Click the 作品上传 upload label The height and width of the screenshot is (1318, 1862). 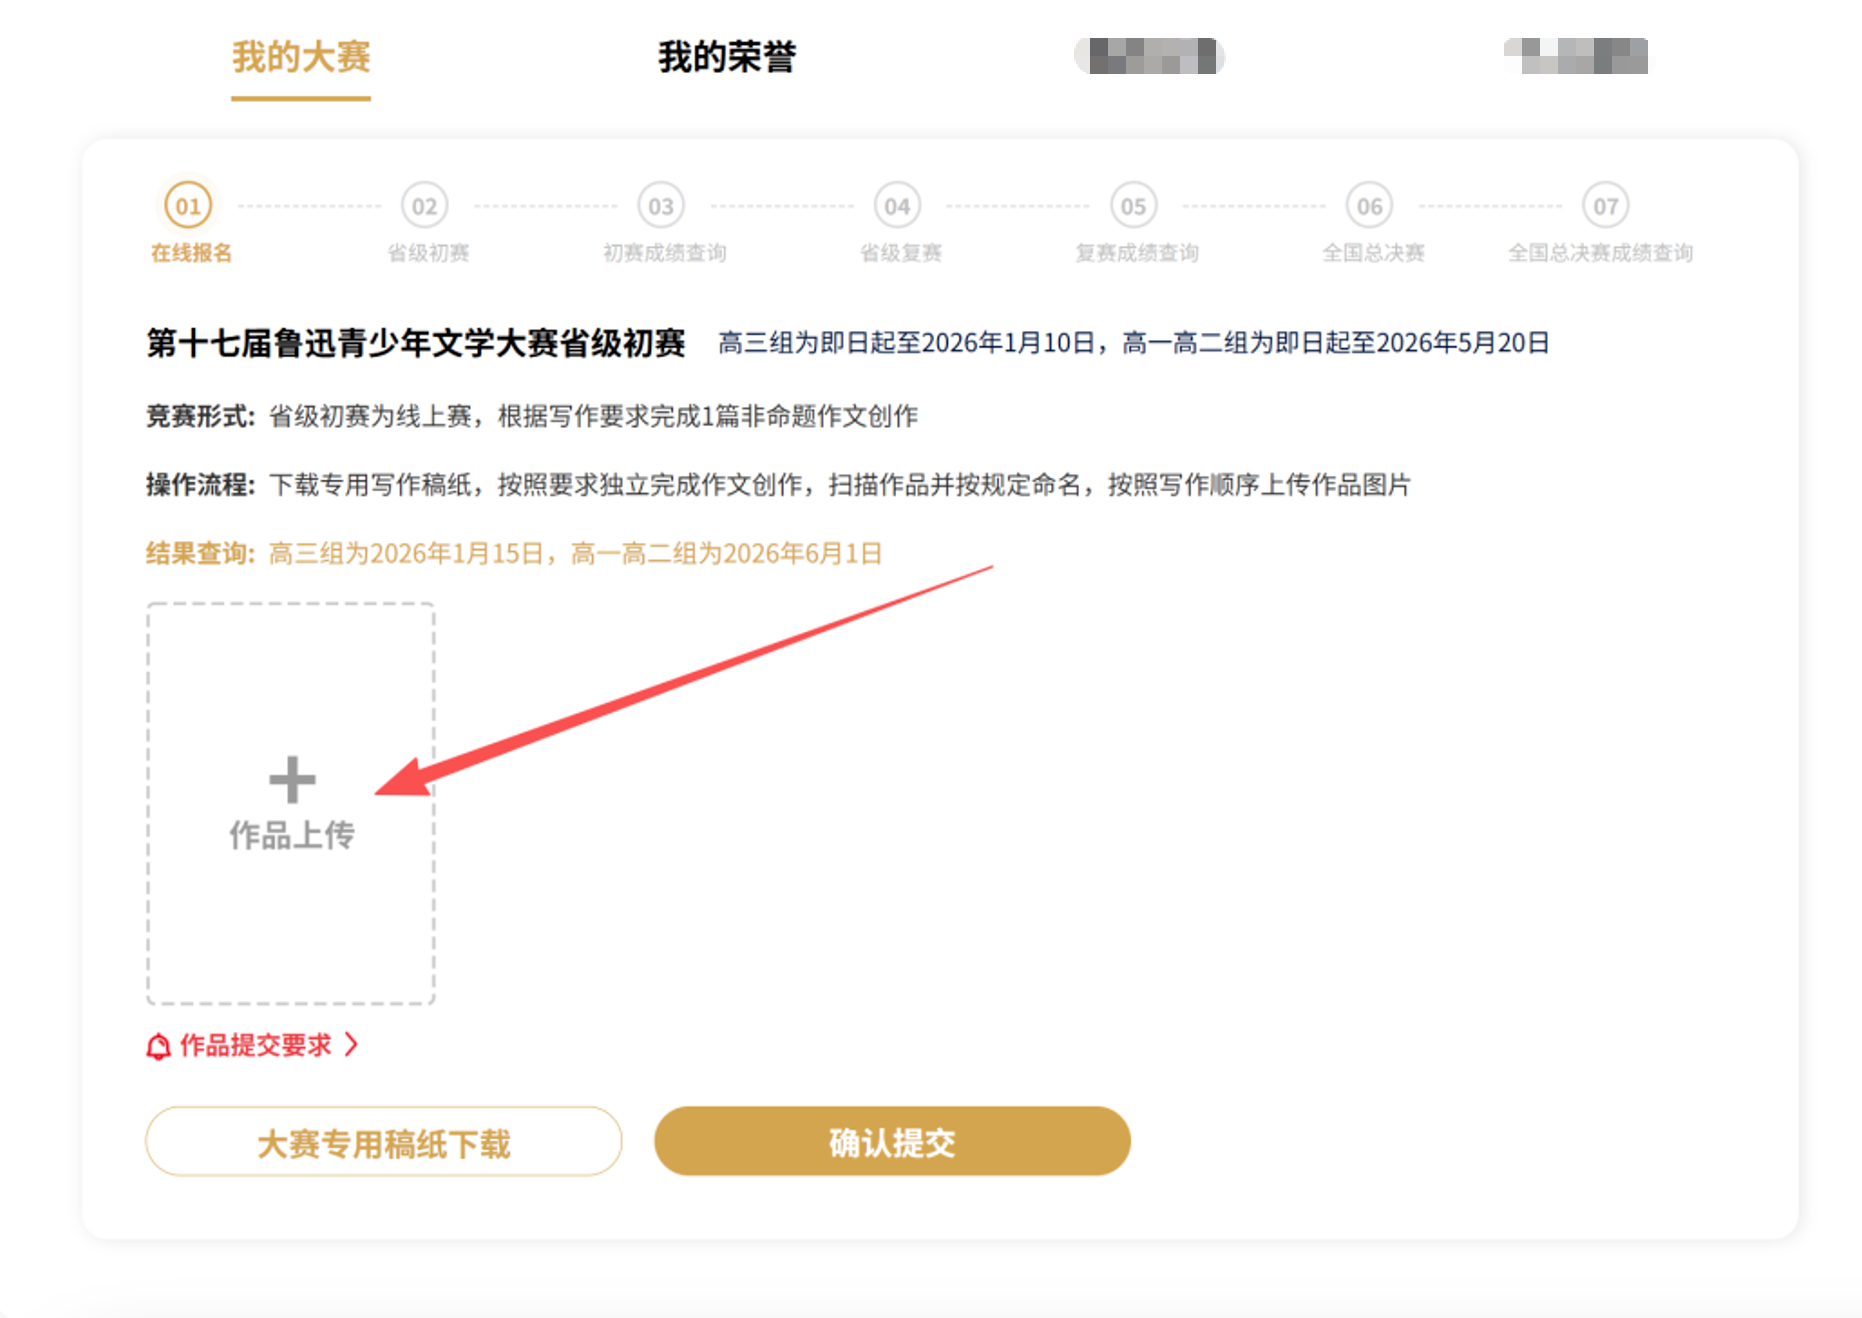[292, 835]
